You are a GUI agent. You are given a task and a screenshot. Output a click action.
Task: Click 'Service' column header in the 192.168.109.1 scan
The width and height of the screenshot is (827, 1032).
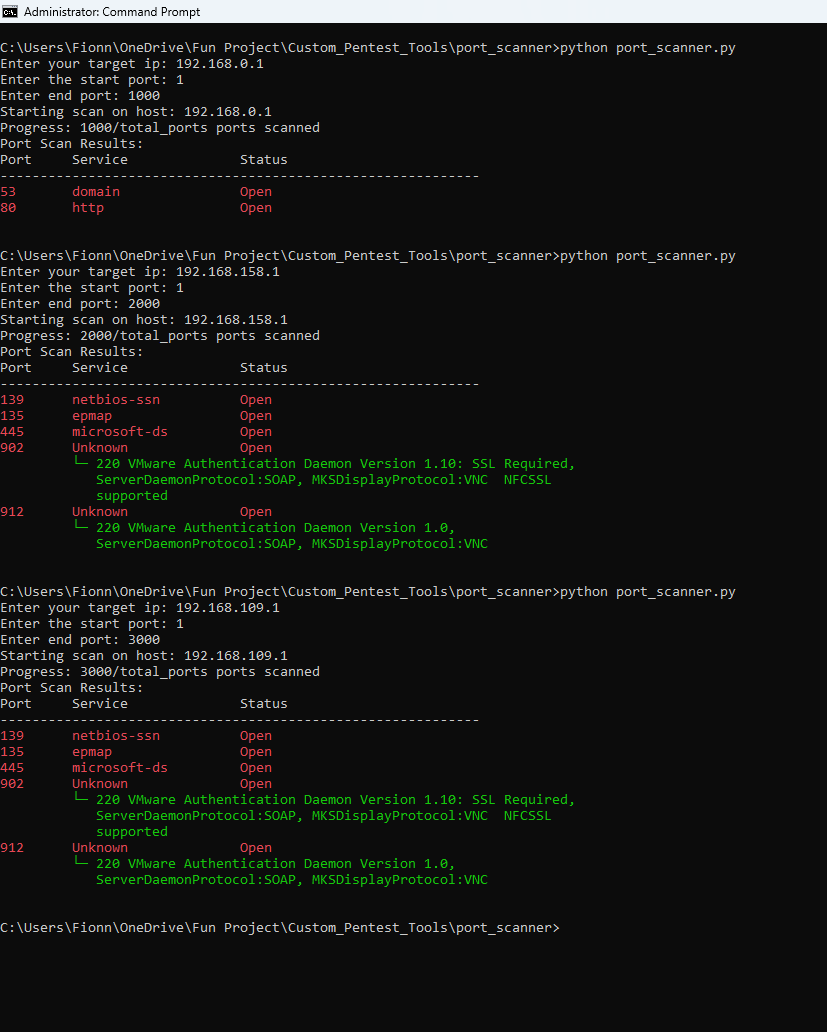(x=100, y=704)
